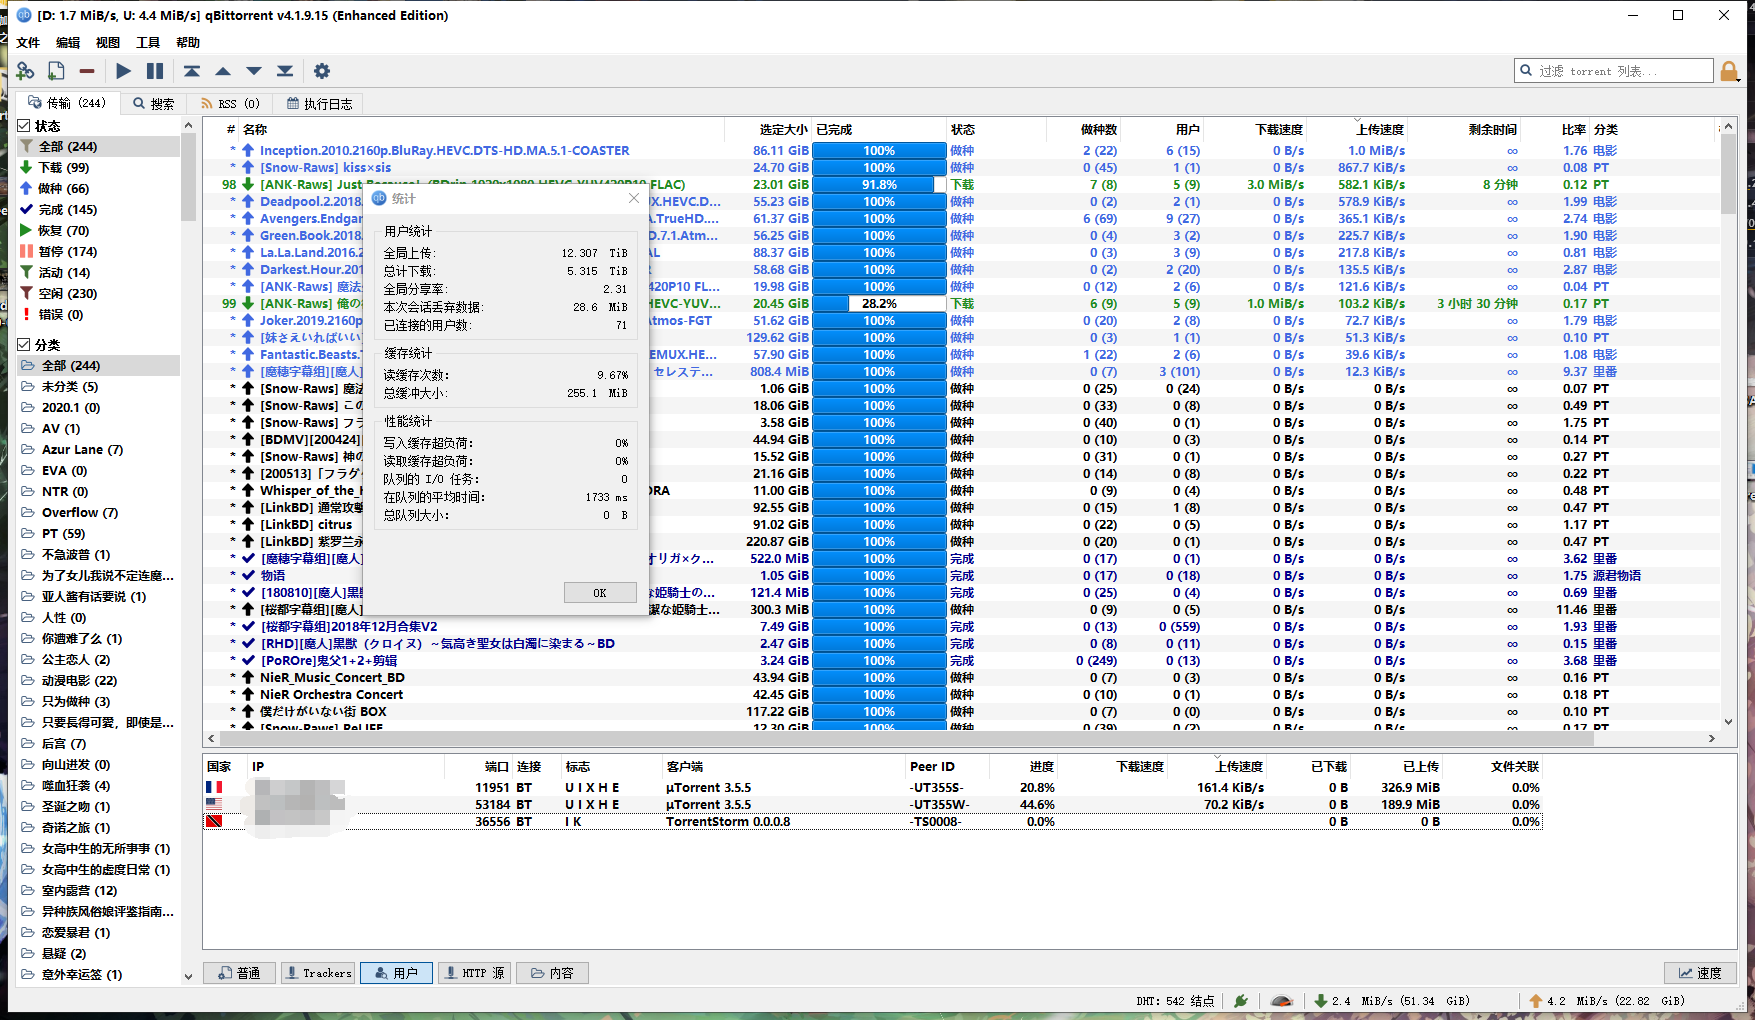Select the 下载 (99) status filter
The width and height of the screenshot is (1755, 1020).
click(x=98, y=168)
